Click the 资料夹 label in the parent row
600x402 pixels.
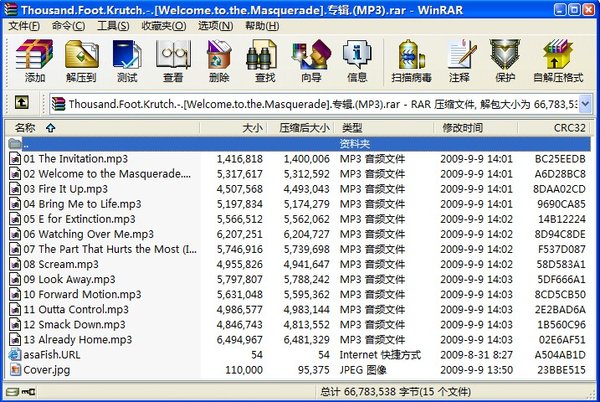coord(354,144)
